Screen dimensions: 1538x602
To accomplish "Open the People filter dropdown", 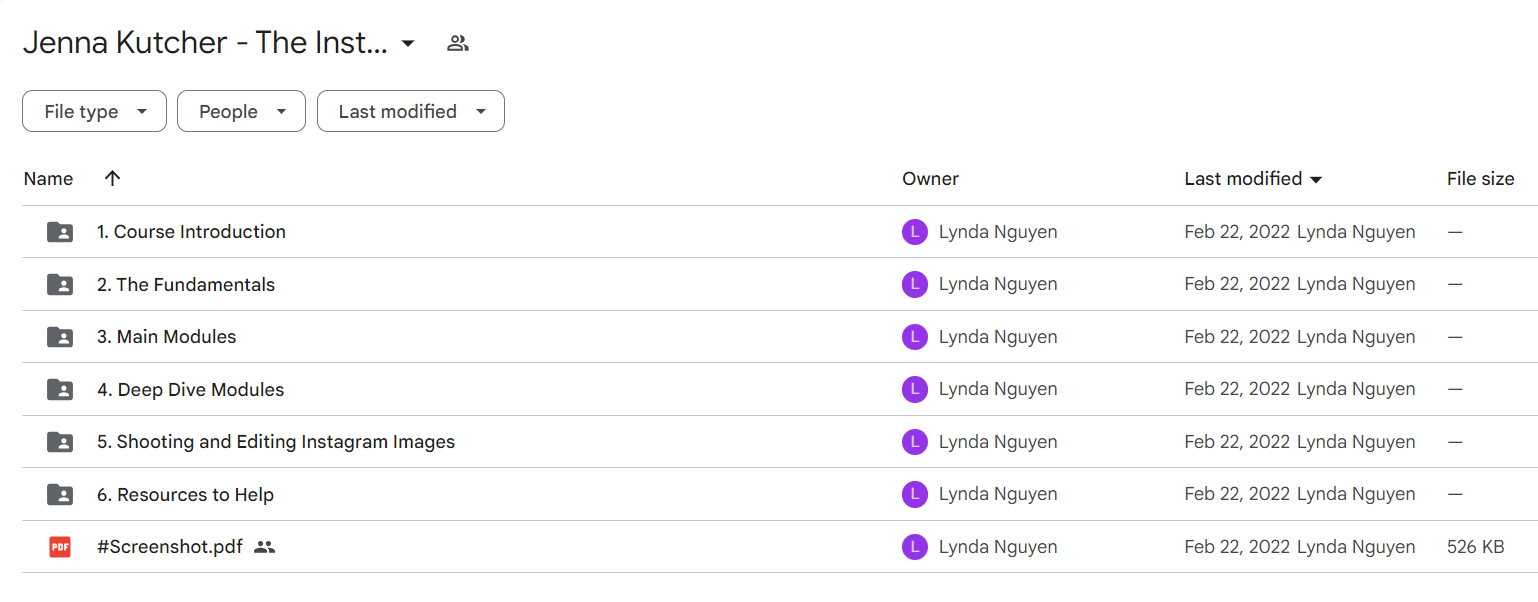I will click(241, 111).
